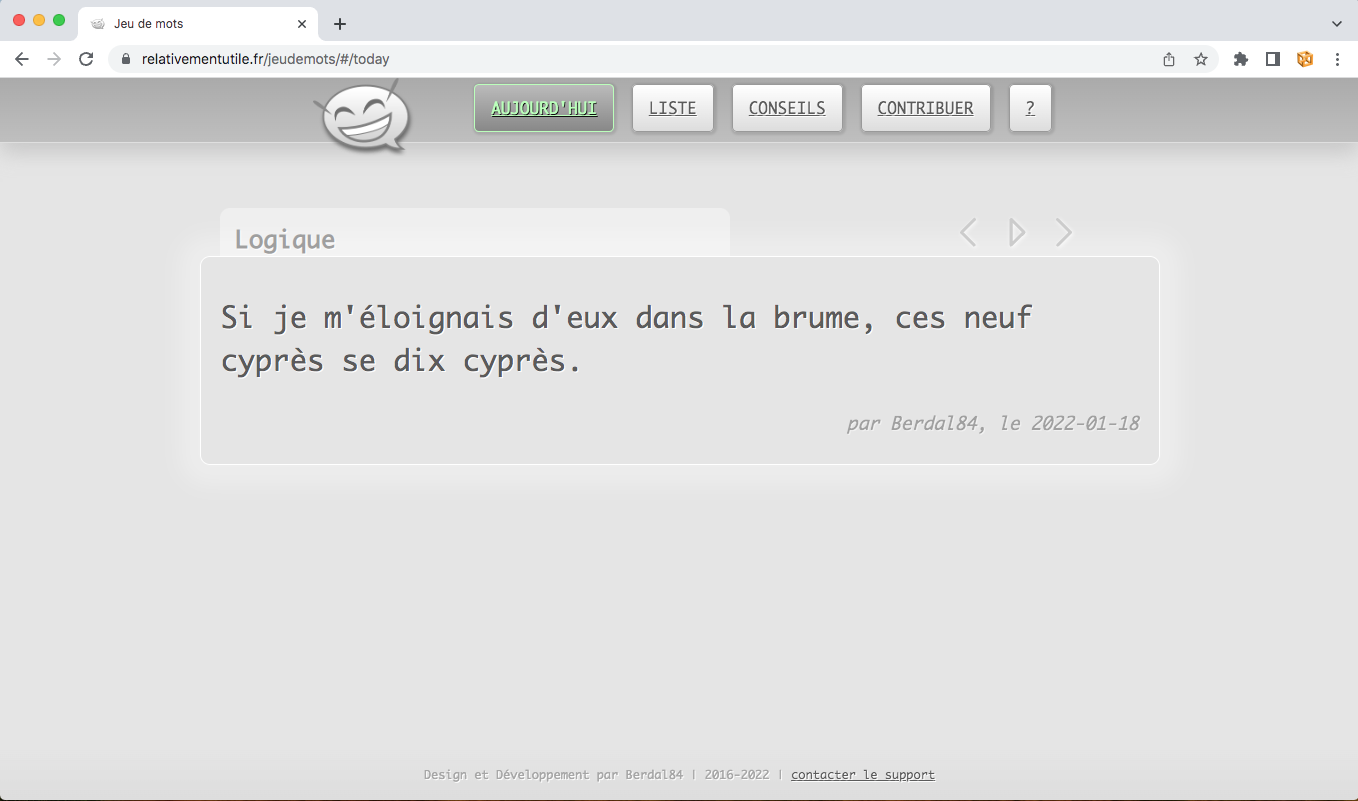Open the Chrome three-dot menu
Viewport: 1358px width, 801px height.
[x=1337, y=59]
